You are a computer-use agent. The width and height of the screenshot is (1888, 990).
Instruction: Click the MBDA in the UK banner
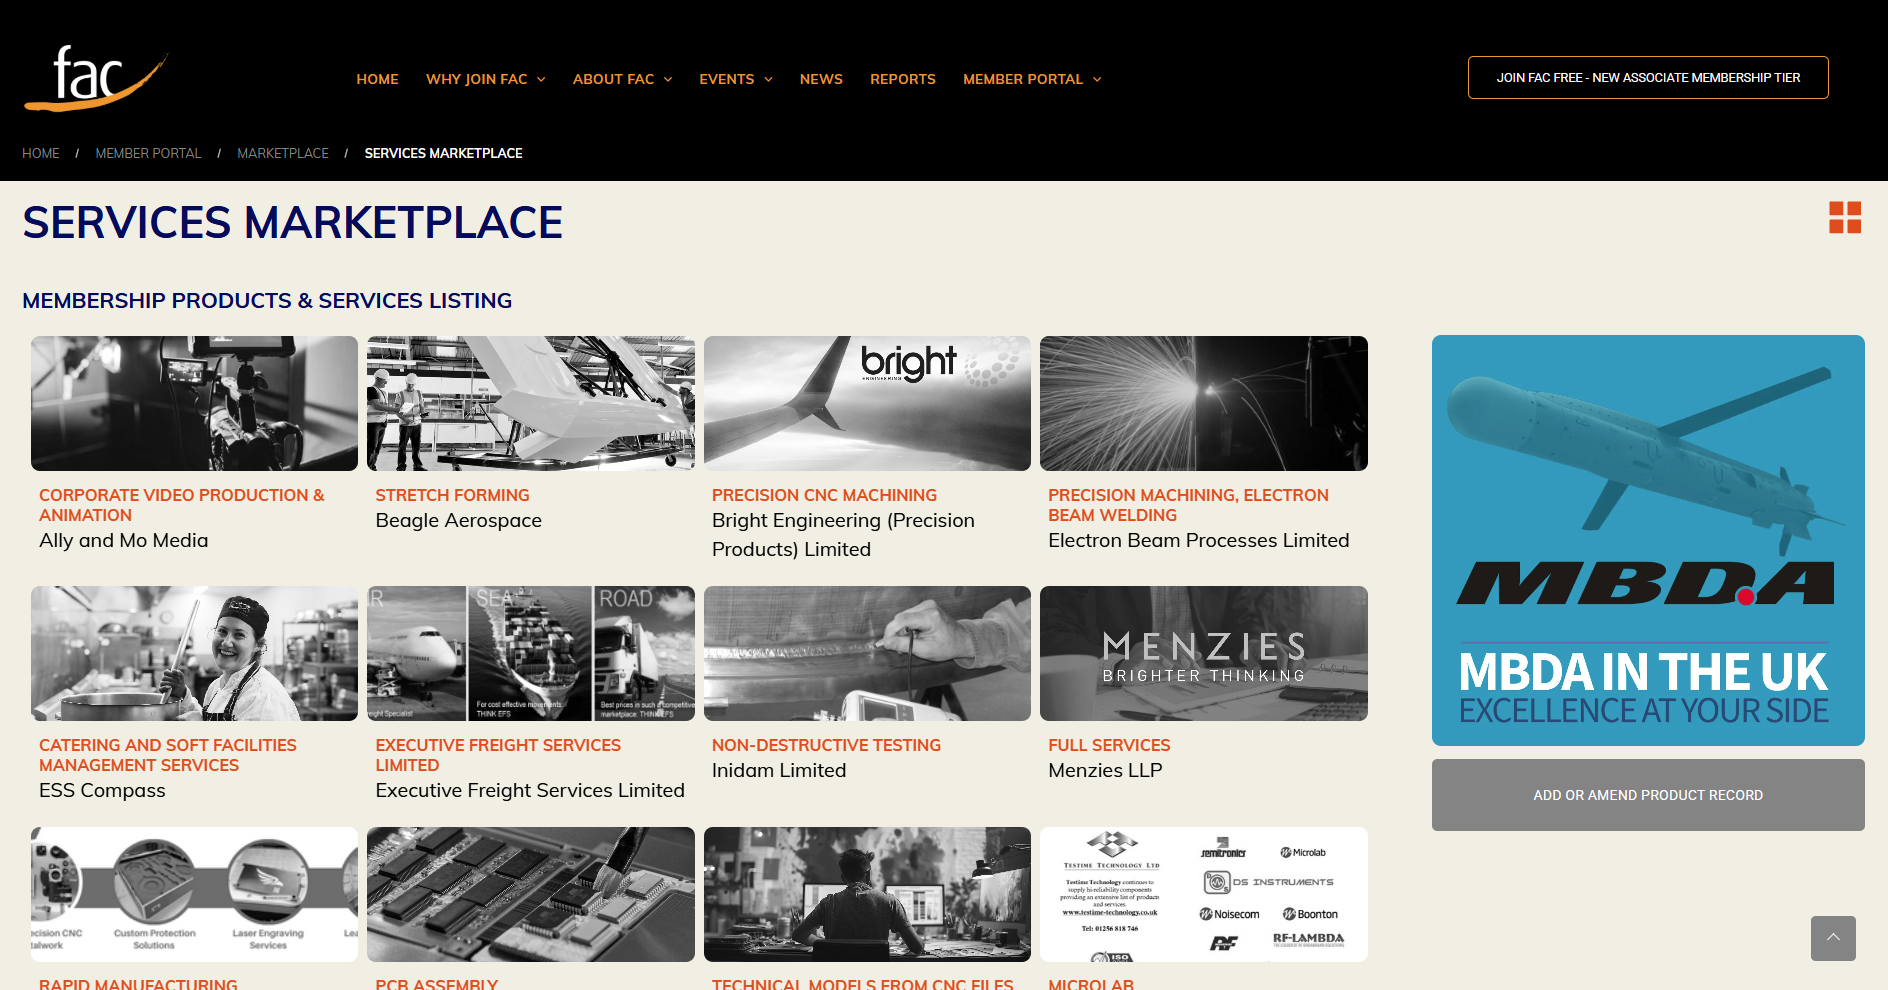click(1648, 540)
